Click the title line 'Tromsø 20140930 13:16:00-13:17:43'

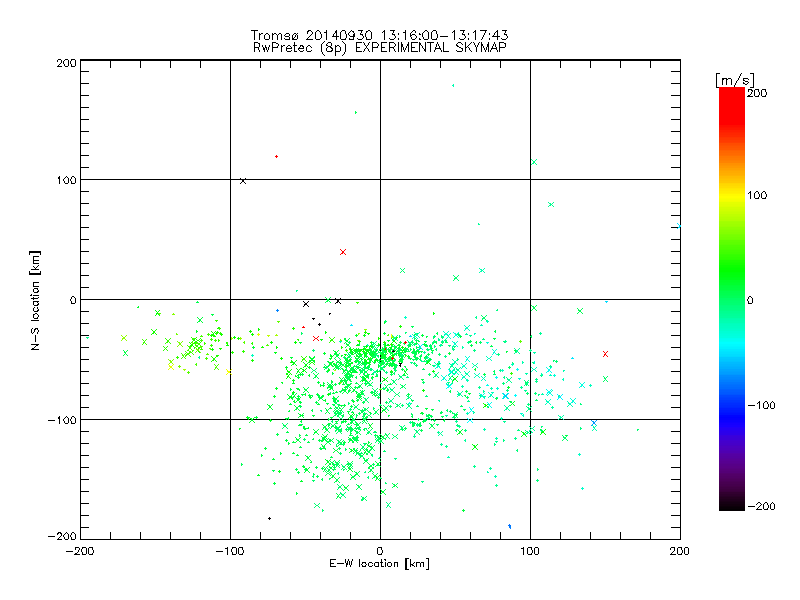380,35
